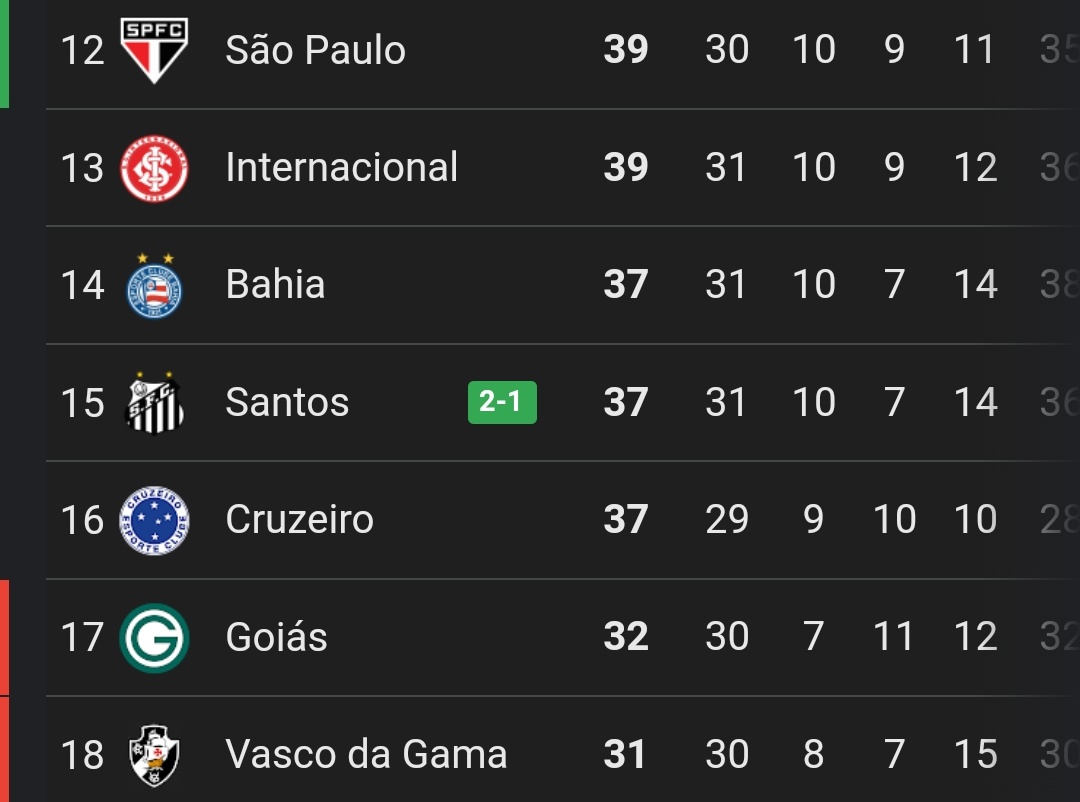This screenshot has height=802, width=1080.
Task: Select the Goiás team name
Action: [x=276, y=638]
